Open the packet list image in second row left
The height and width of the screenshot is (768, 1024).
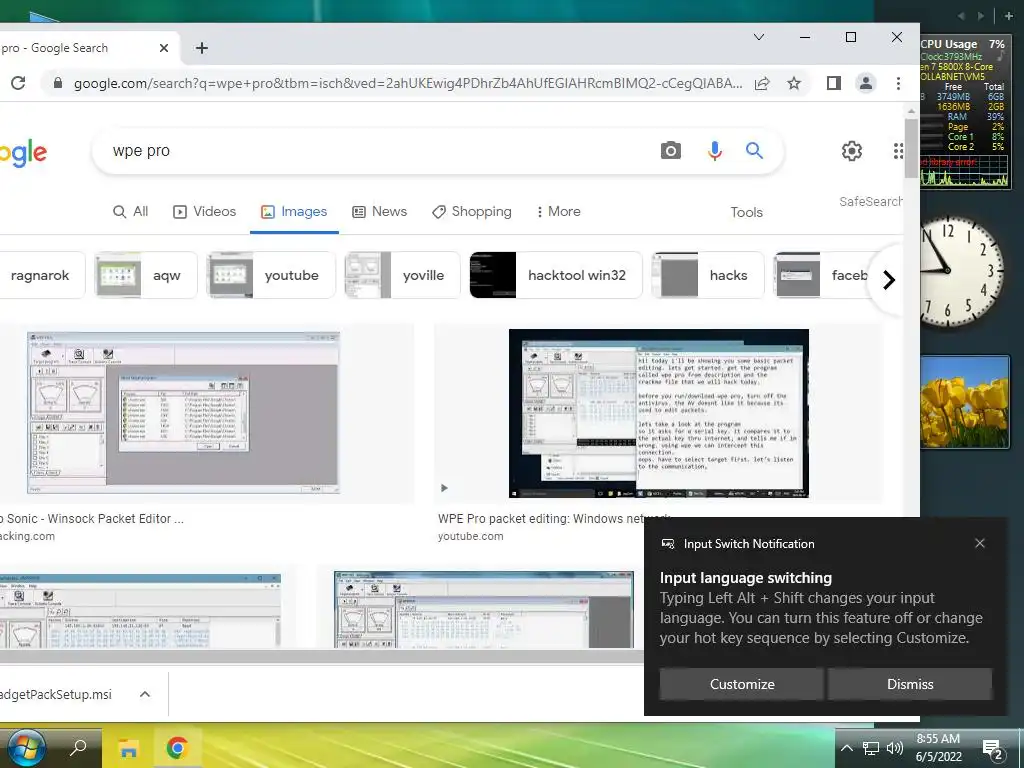[140, 611]
